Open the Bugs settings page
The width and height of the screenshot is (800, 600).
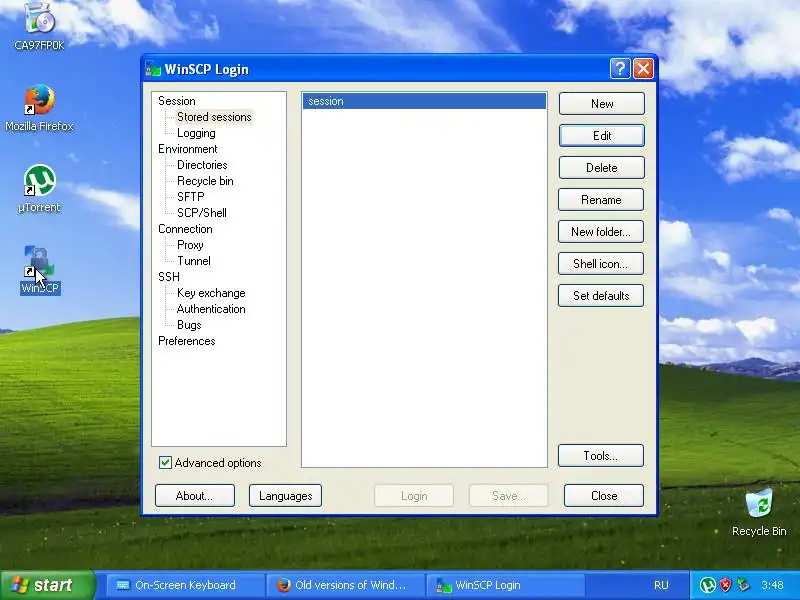[189, 325]
